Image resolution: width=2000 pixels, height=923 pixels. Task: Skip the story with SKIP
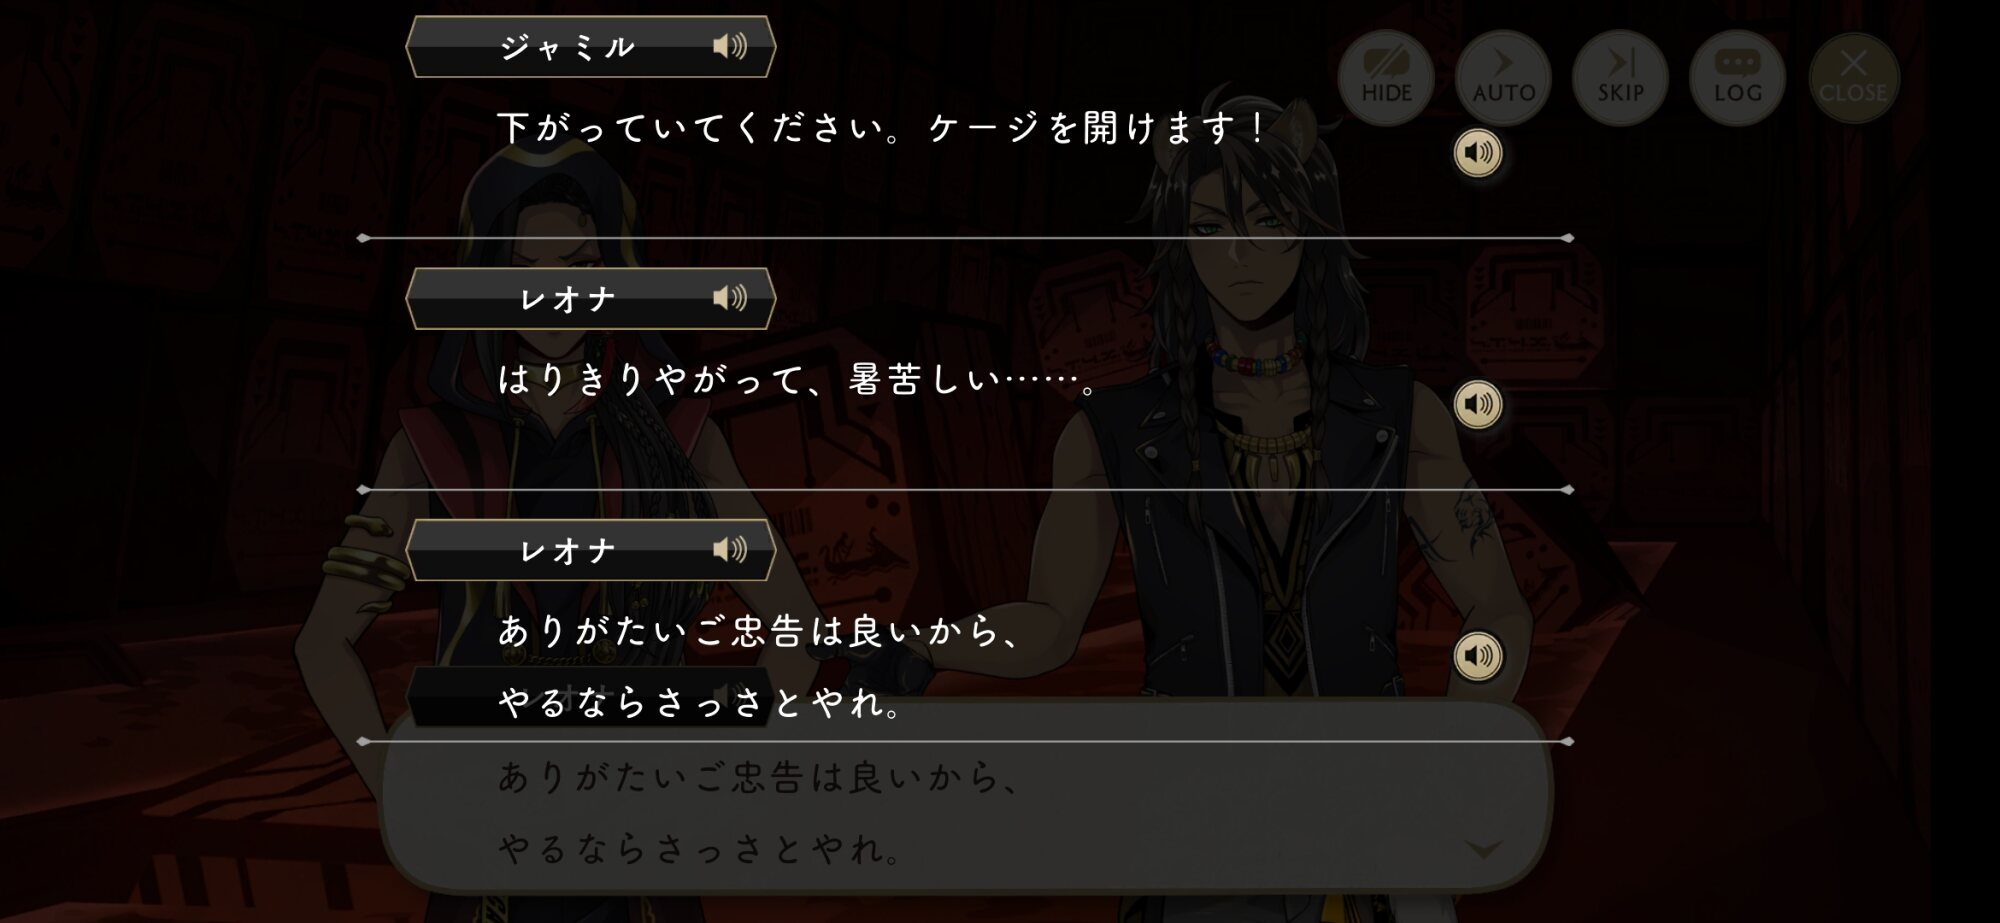coord(1620,77)
